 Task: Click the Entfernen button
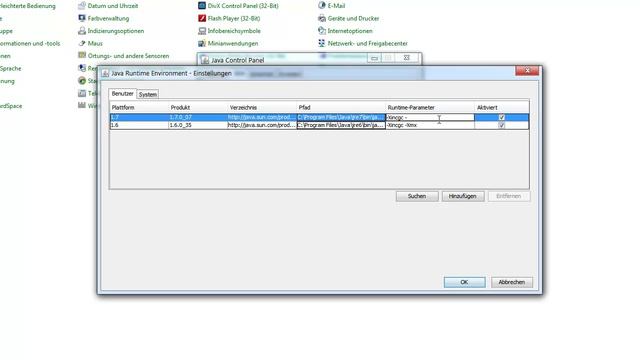point(509,196)
